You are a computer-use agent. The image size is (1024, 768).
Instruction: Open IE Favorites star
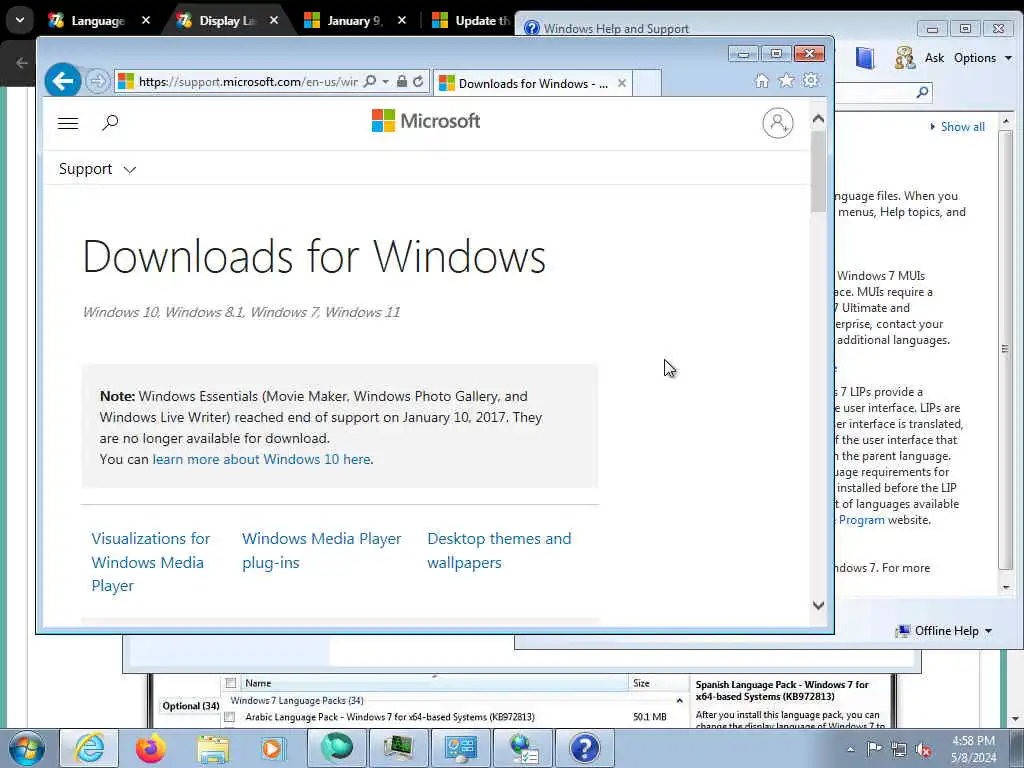tap(786, 81)
